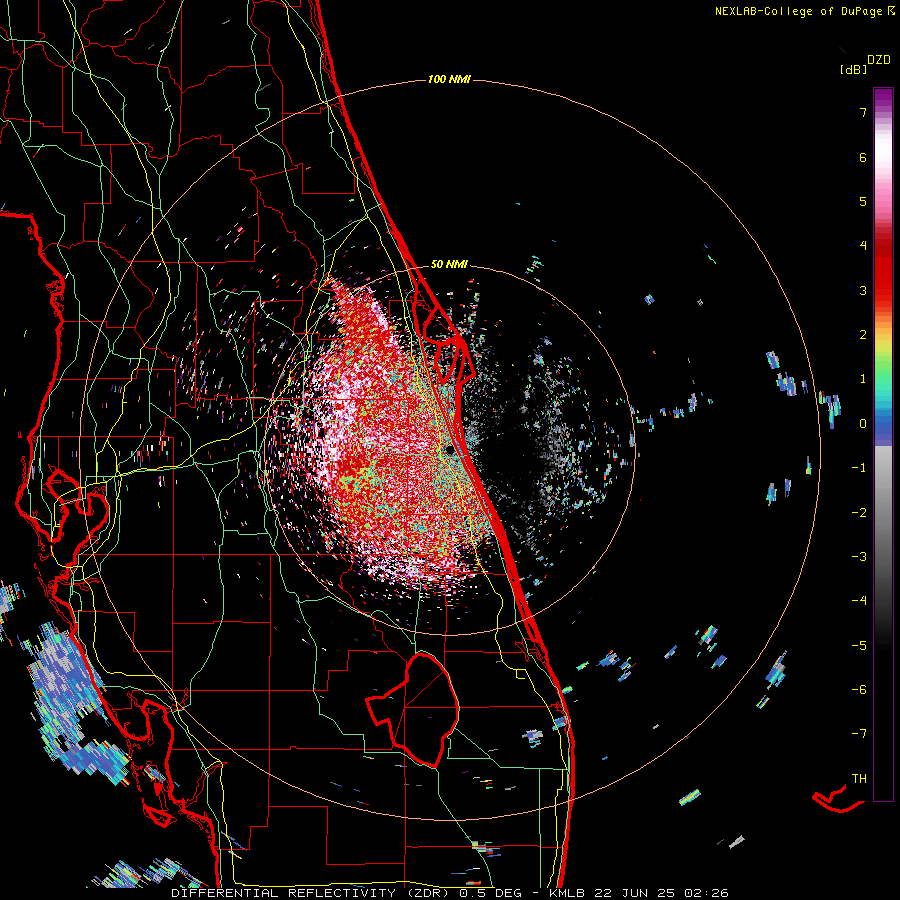Click the purple top of the color bar
This screenshot has height=900, width=900.
tap(883, 98)
